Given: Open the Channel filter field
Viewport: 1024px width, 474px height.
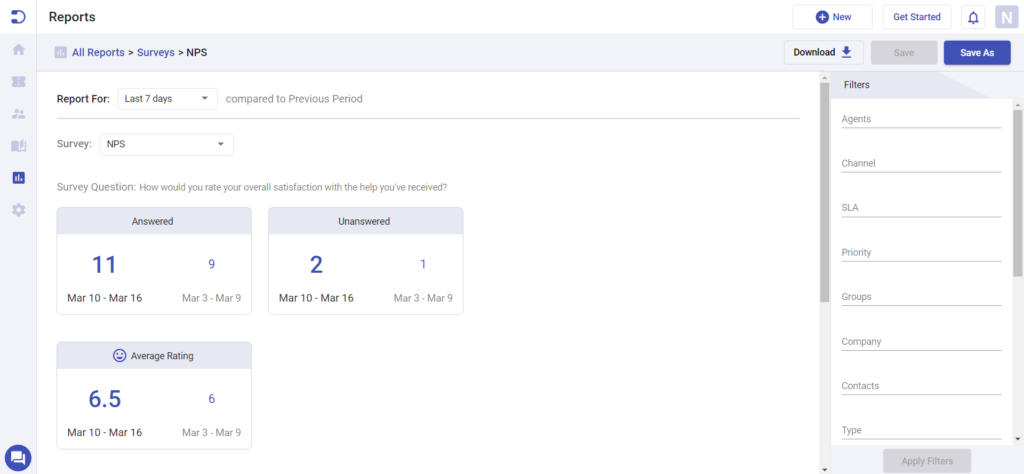Looking at the screenshot, I should click(x=921, y=163).
